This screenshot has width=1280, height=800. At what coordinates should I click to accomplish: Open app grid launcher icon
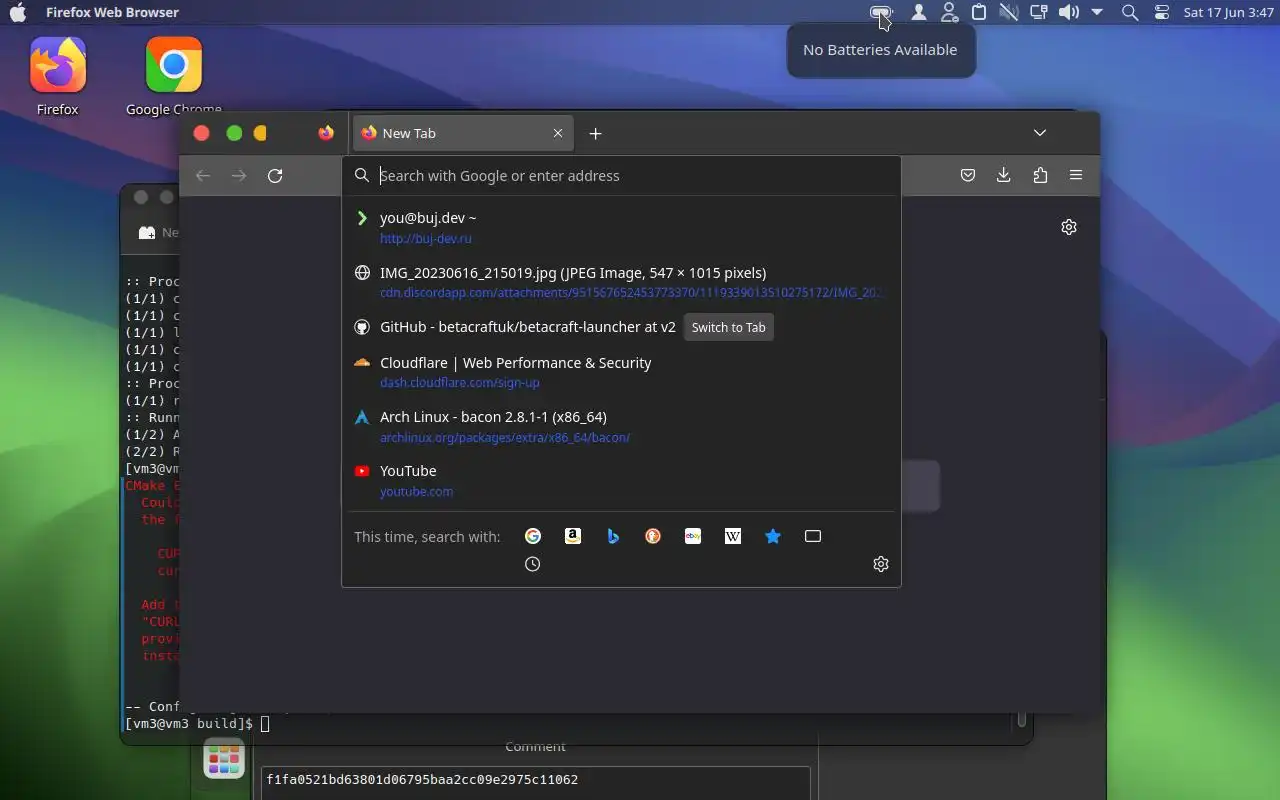(x=224, y=759)
